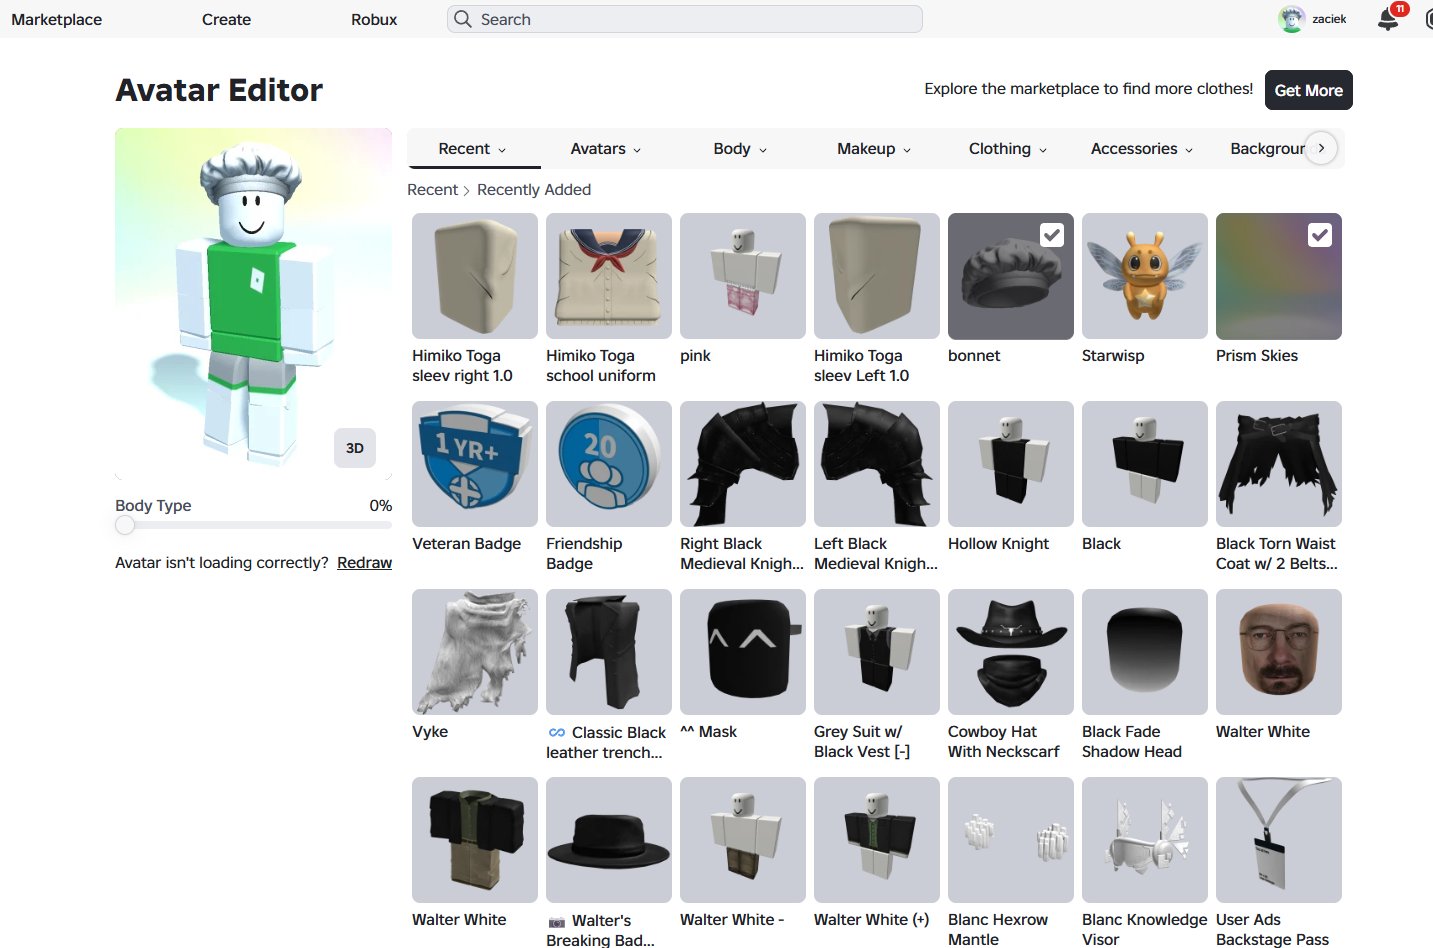Select the Veteran Badge item
The image size is (1433, 948).
(x=475, y=464)
